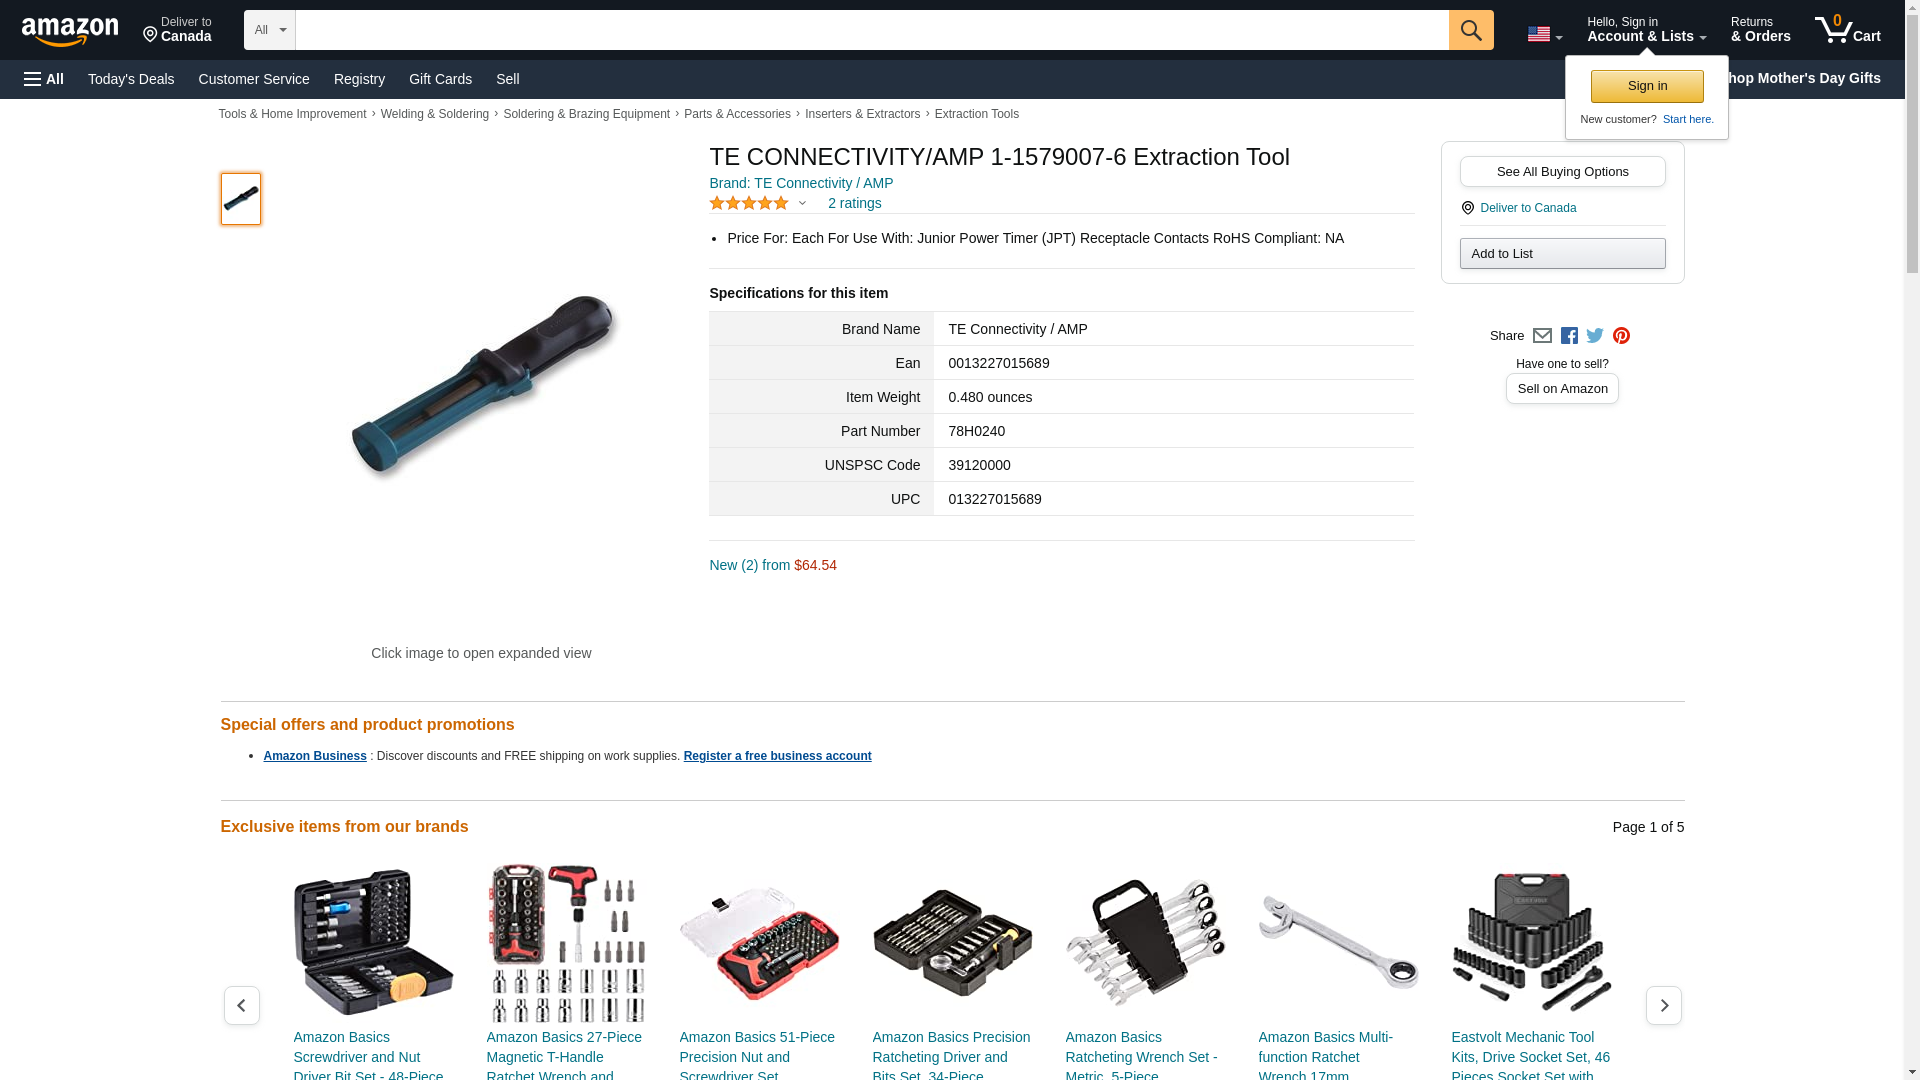Open the 2 ratings link

point(854,203)
